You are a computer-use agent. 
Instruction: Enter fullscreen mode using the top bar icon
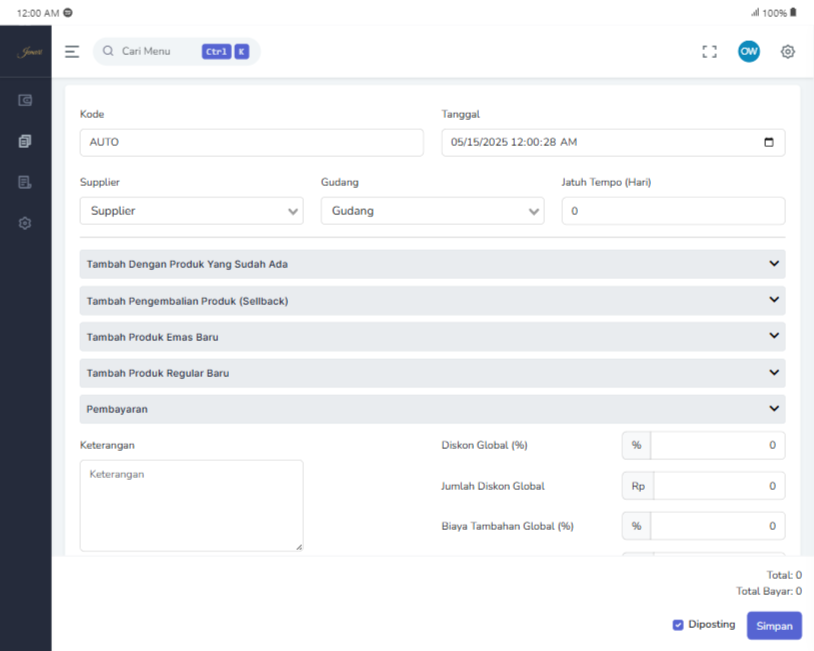pyautogui.click(x=710, y=52)
